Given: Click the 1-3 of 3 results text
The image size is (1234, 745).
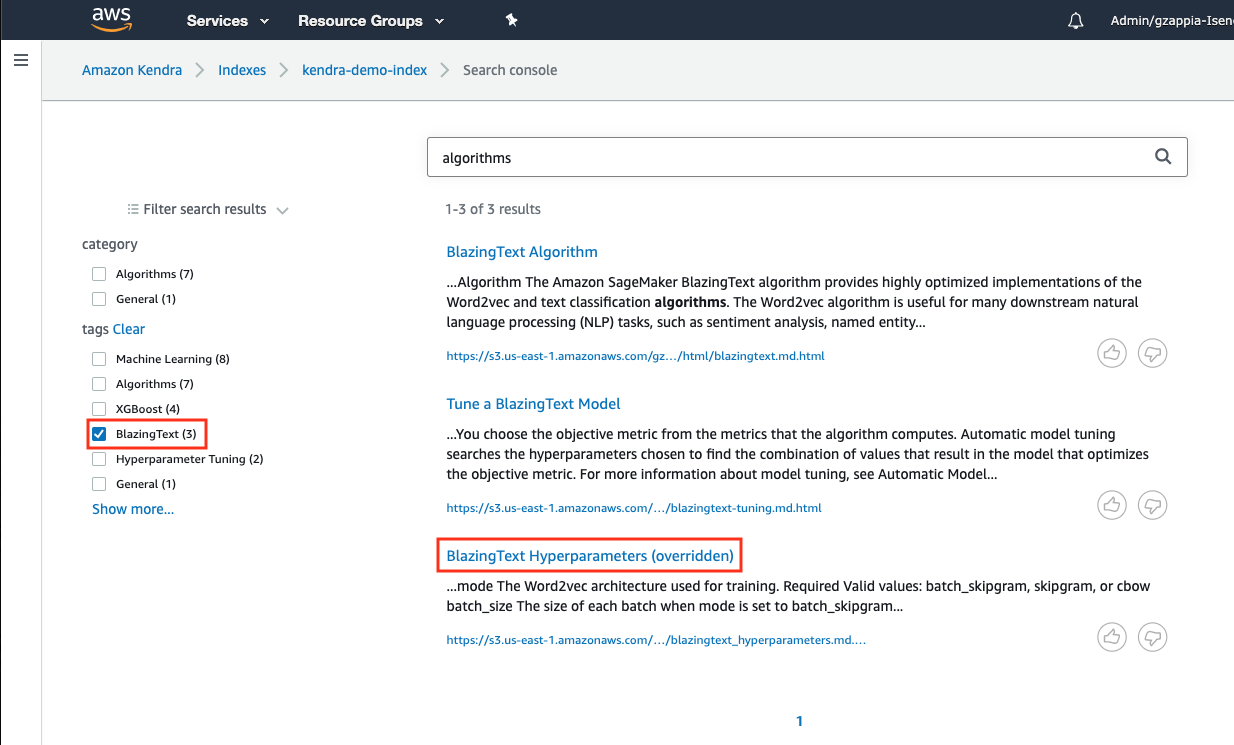Looking at the screenshot, I should [x=493, y=209].
